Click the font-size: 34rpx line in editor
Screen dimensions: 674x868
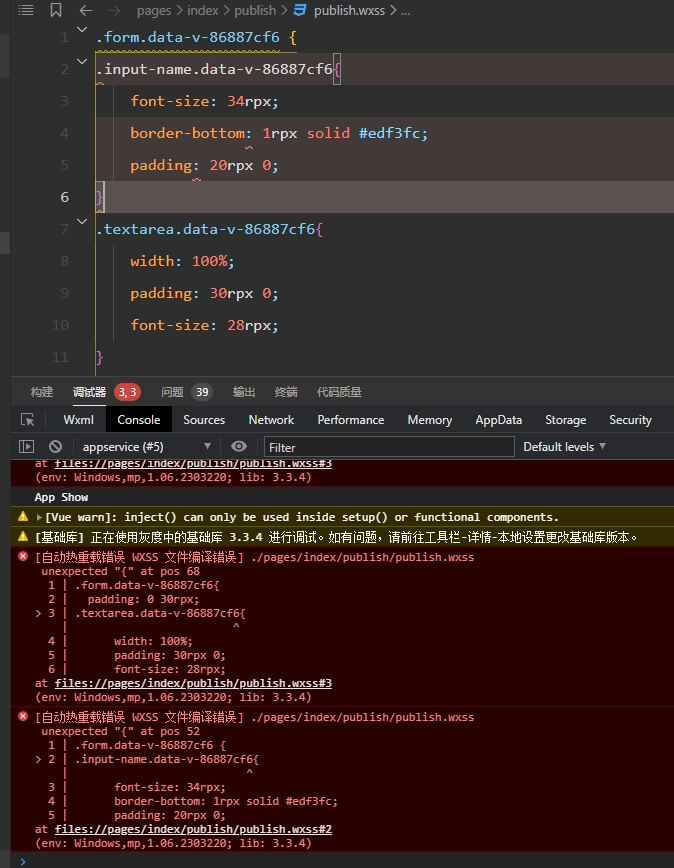[x=205, y=101]
